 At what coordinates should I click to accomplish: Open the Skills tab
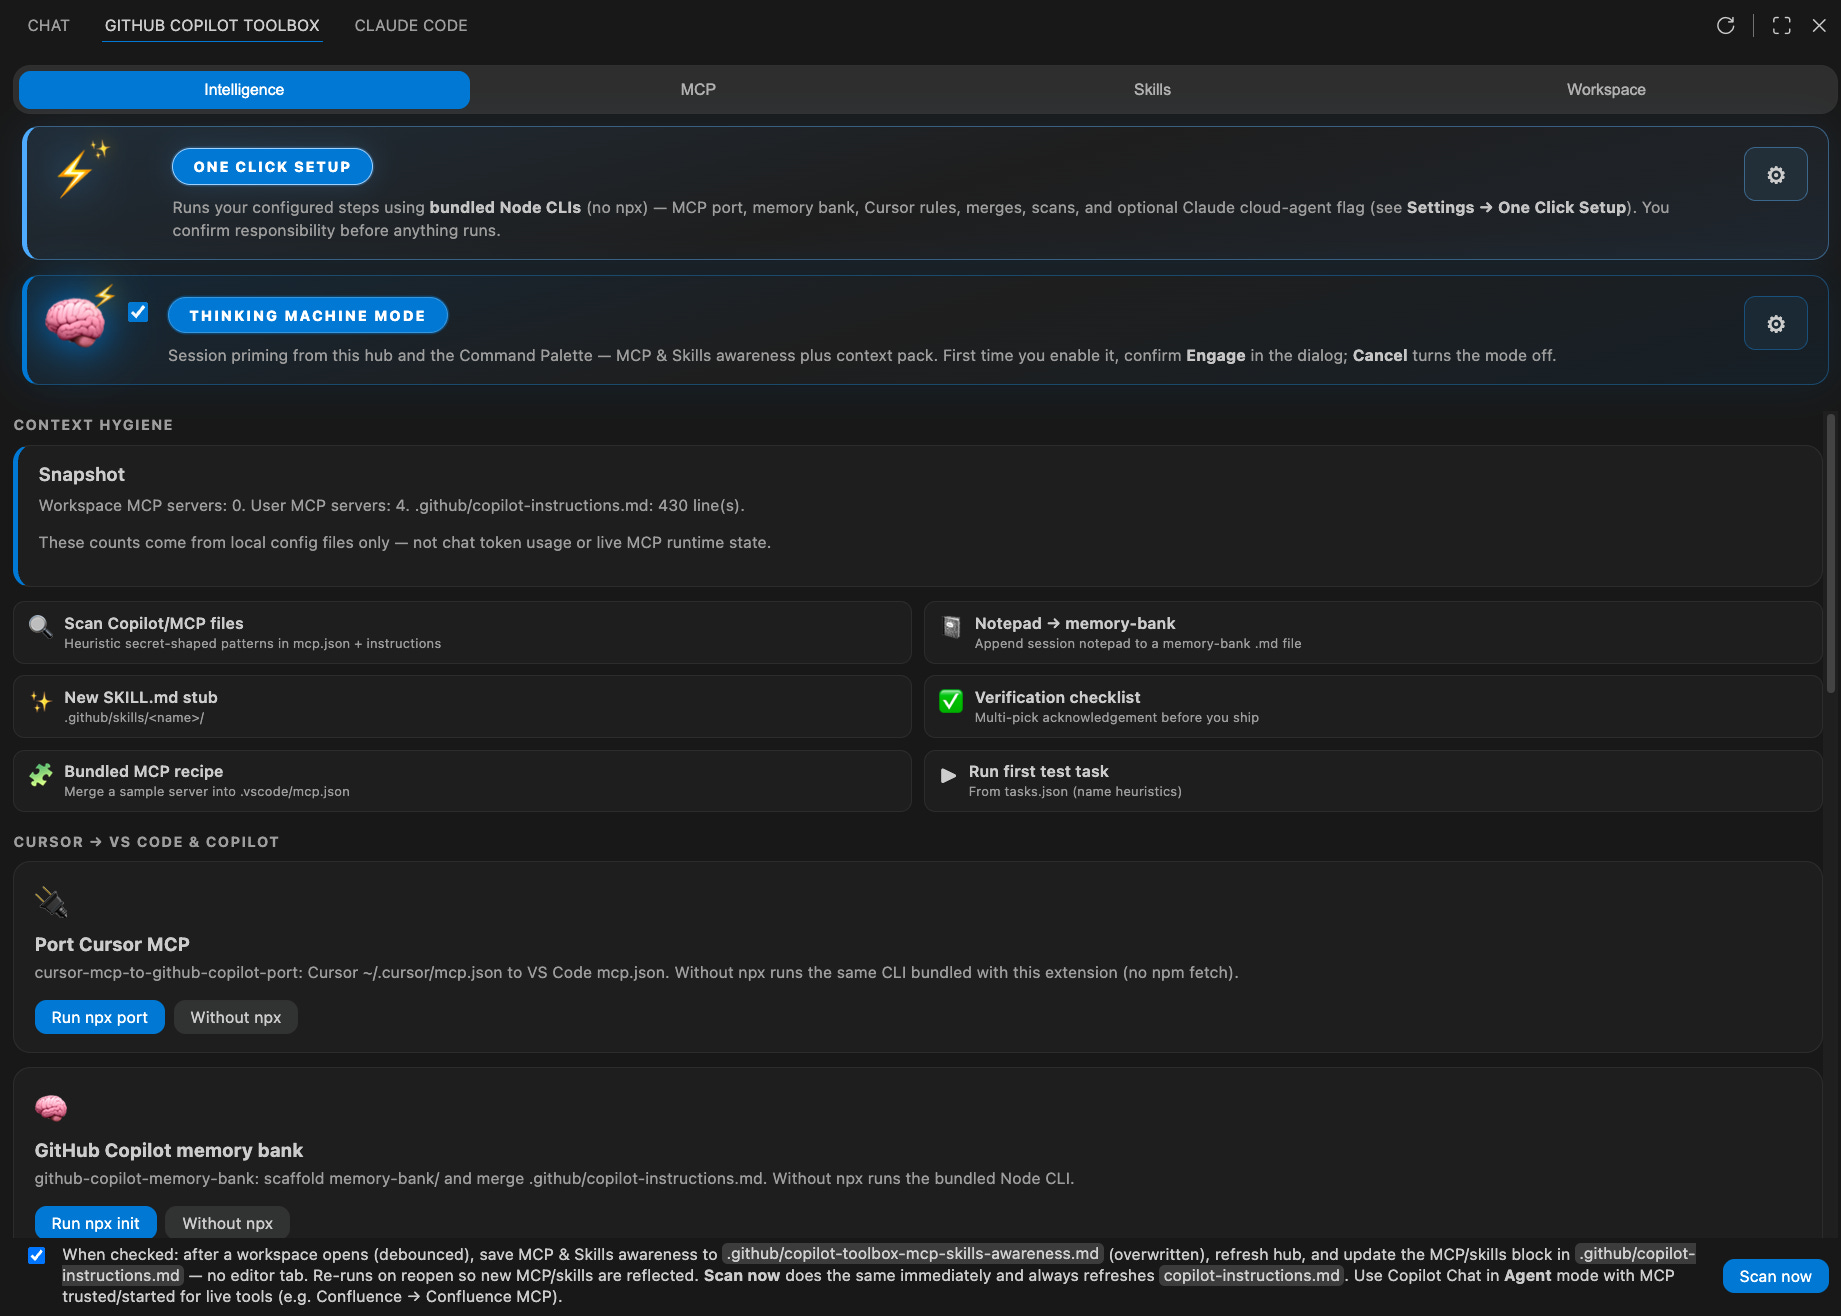(1152, 90)
